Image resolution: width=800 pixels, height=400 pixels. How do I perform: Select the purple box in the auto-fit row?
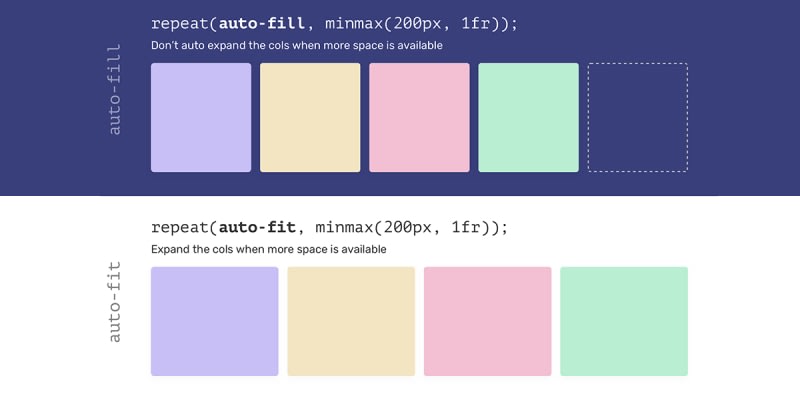pyautogui.click(x=214, y=321)
